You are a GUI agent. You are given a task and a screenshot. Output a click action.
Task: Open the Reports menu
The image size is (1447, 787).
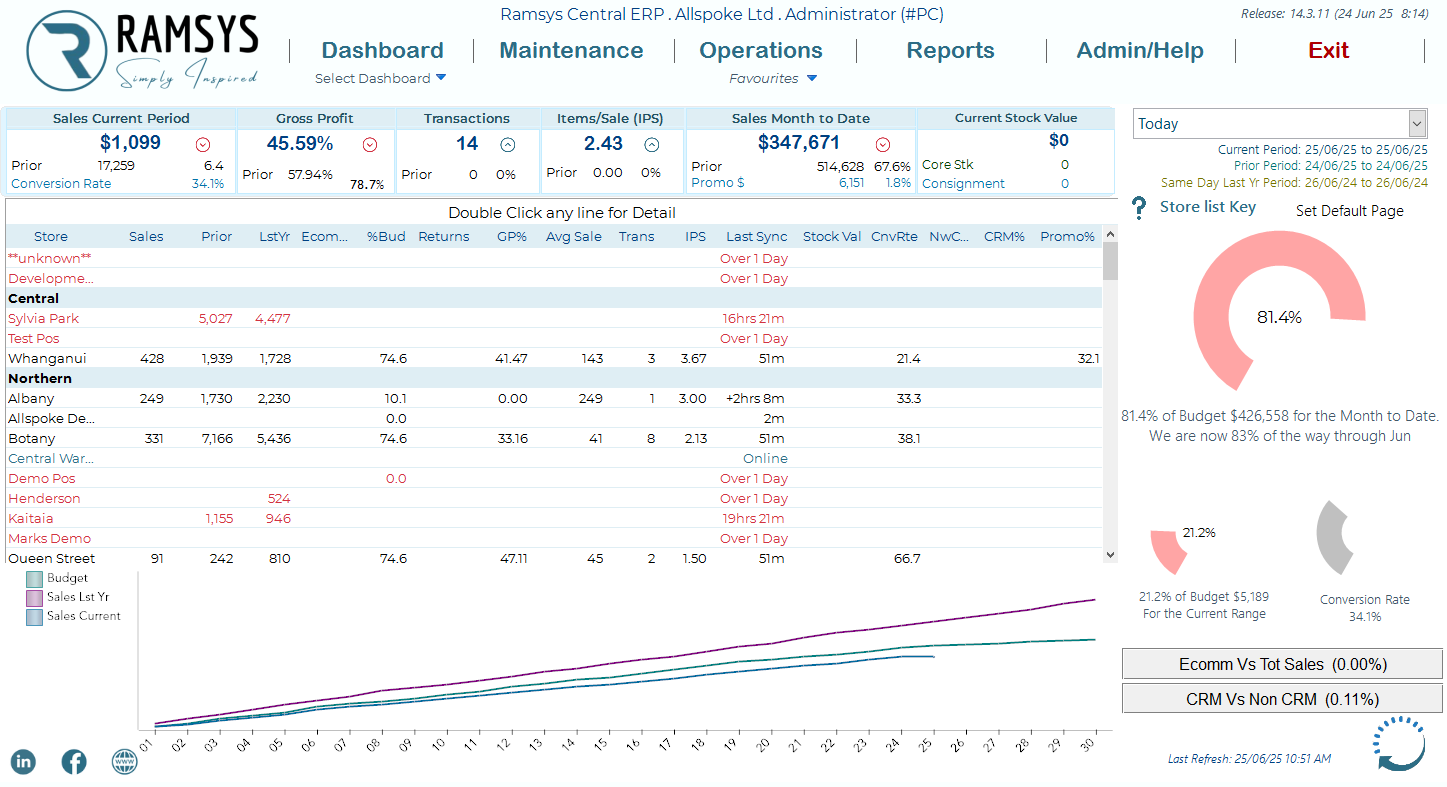click(x=950, y=50)
